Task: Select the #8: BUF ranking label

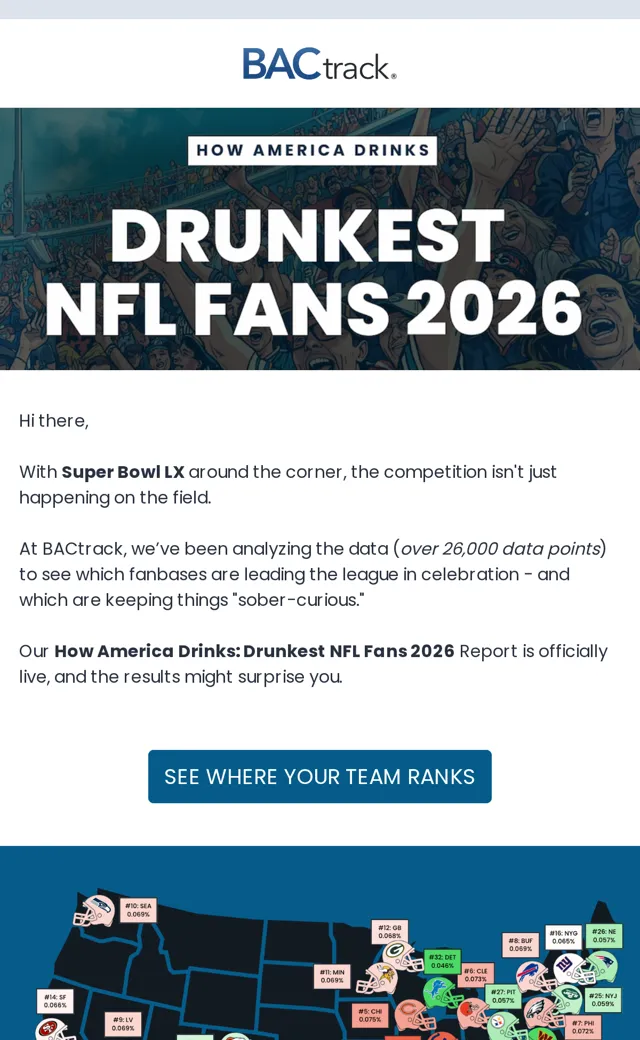Action: click(521, 944)
